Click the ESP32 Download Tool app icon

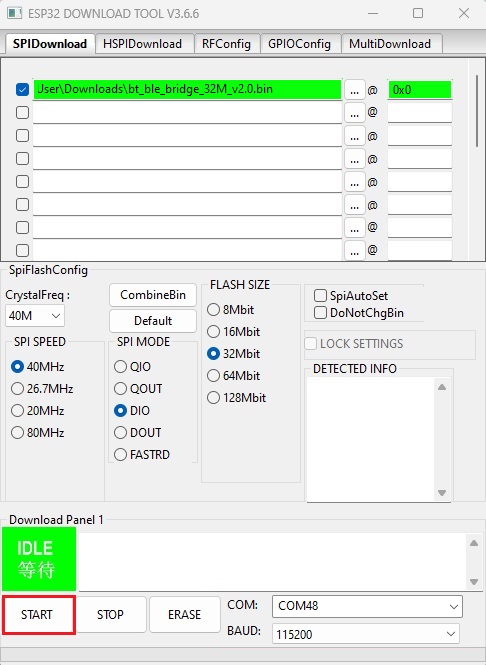[x=14, y=13]
